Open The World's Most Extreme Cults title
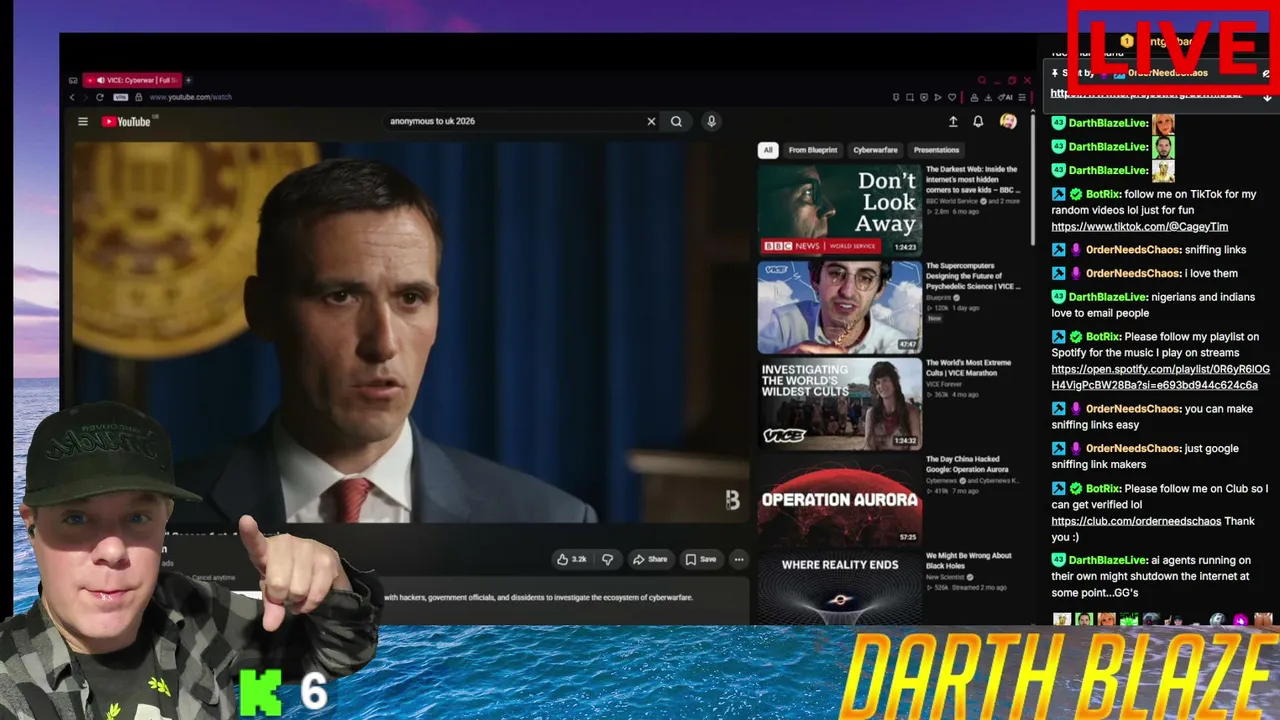This screenshot has width=1280, height=720. tap(969, 368)
